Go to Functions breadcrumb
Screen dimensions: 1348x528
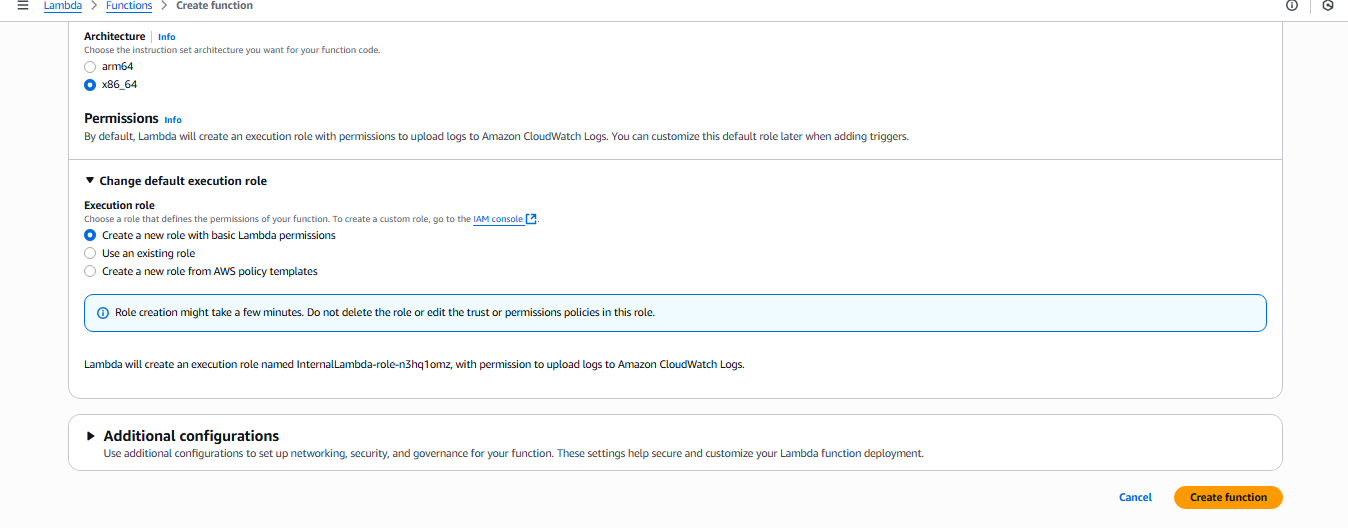coord(129,6)
